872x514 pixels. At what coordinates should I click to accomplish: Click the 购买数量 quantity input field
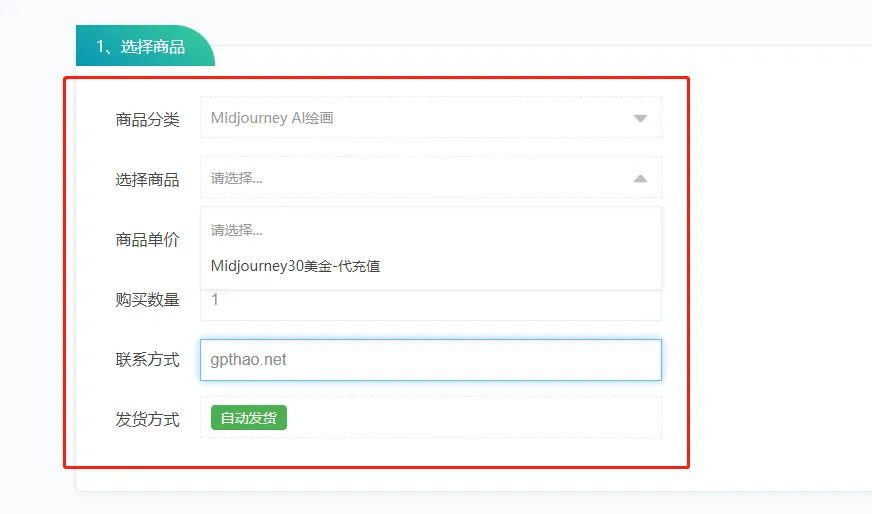coord(430,302)
